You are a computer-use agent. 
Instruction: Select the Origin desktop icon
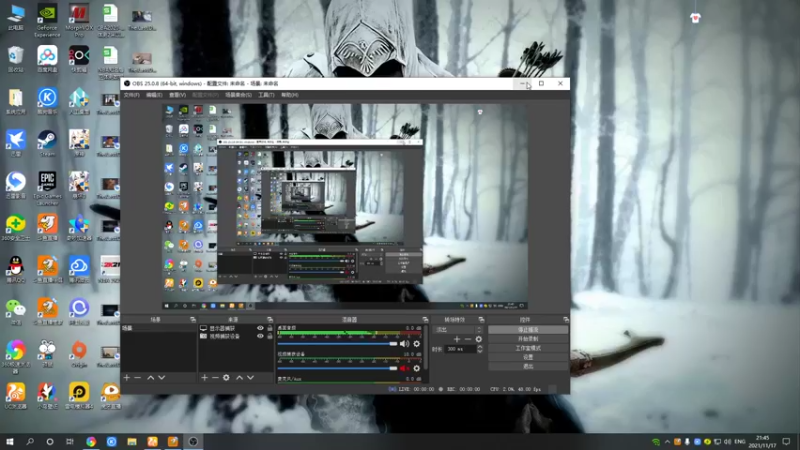(79, 354)
